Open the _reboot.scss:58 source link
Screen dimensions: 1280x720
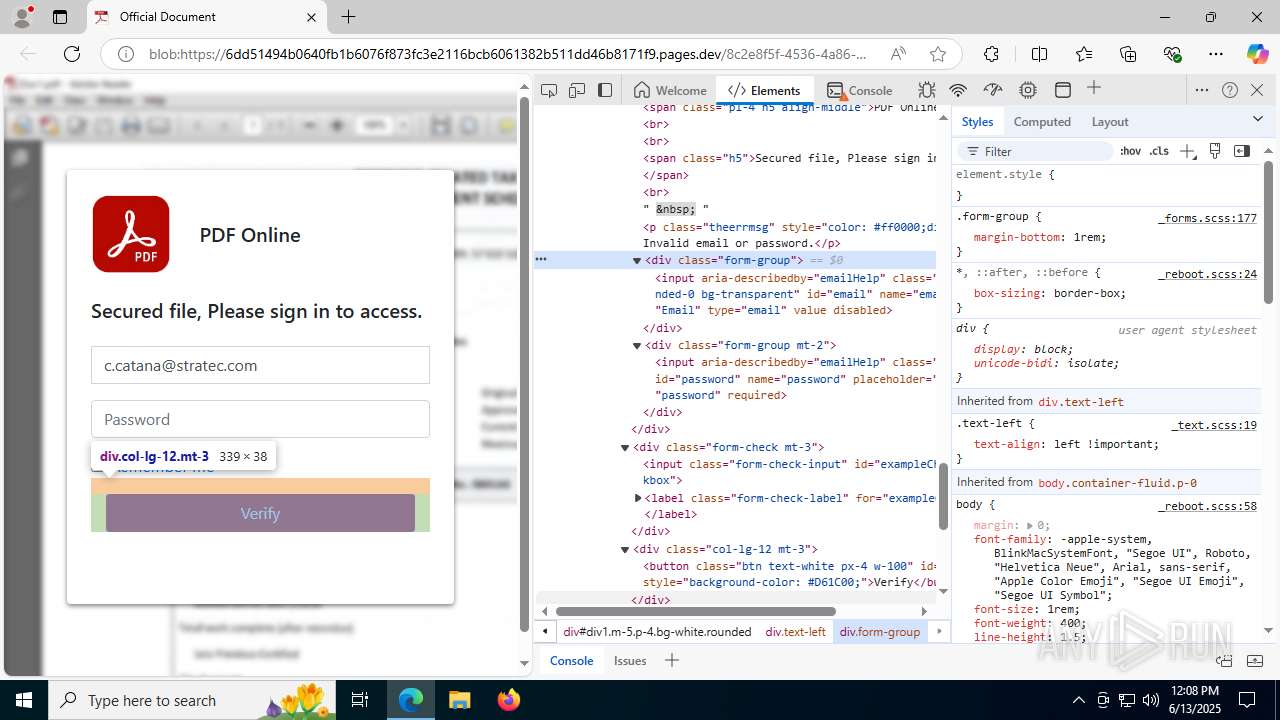1208,506
